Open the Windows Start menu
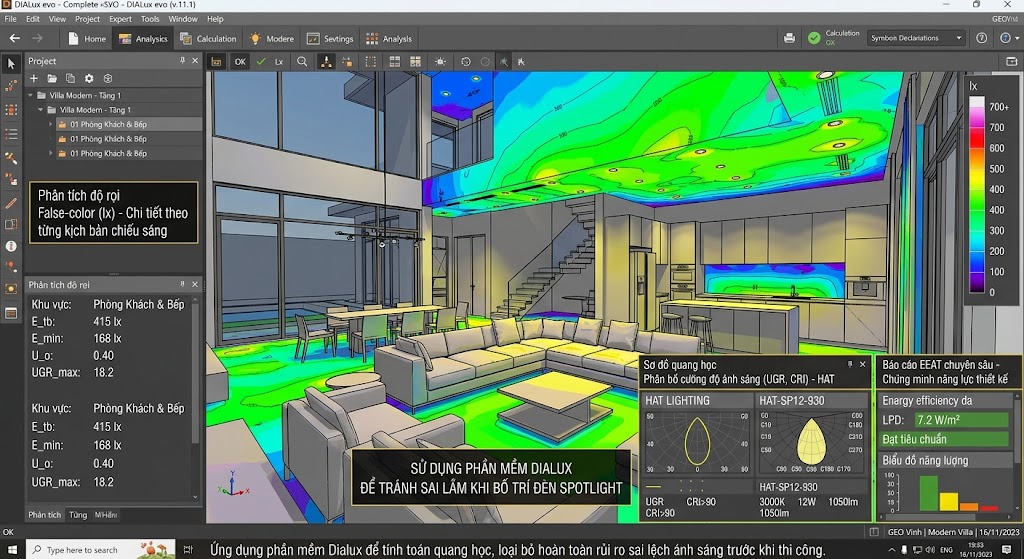The image size is (1024, 559). pyautogui.click(x=12, y=549)
